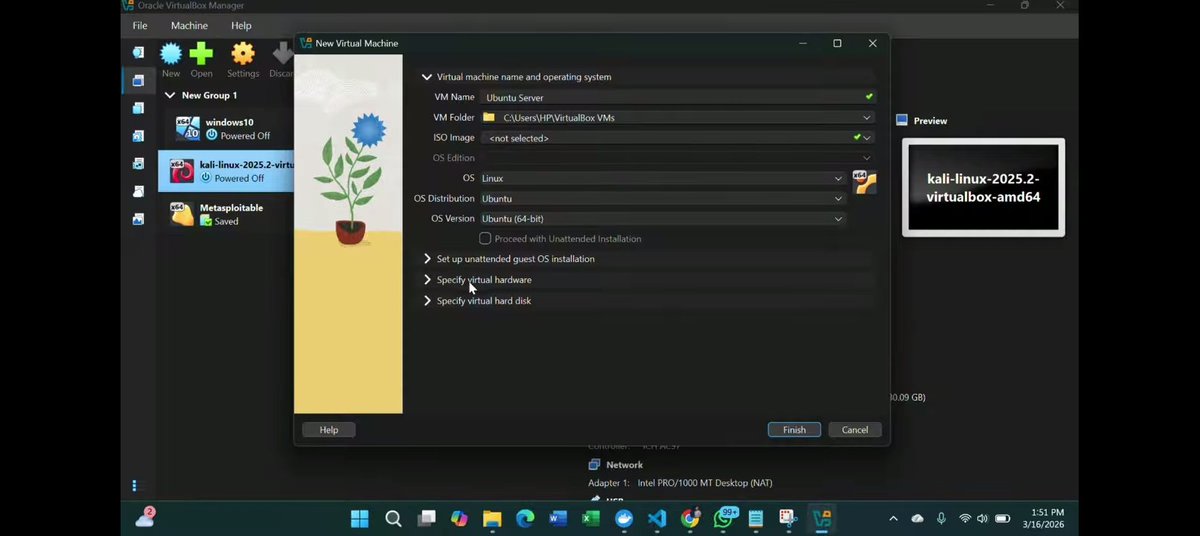Expand Specify virtual hard disk section
This screenshot has width=1200, height=536.
(x=427, y=301)
